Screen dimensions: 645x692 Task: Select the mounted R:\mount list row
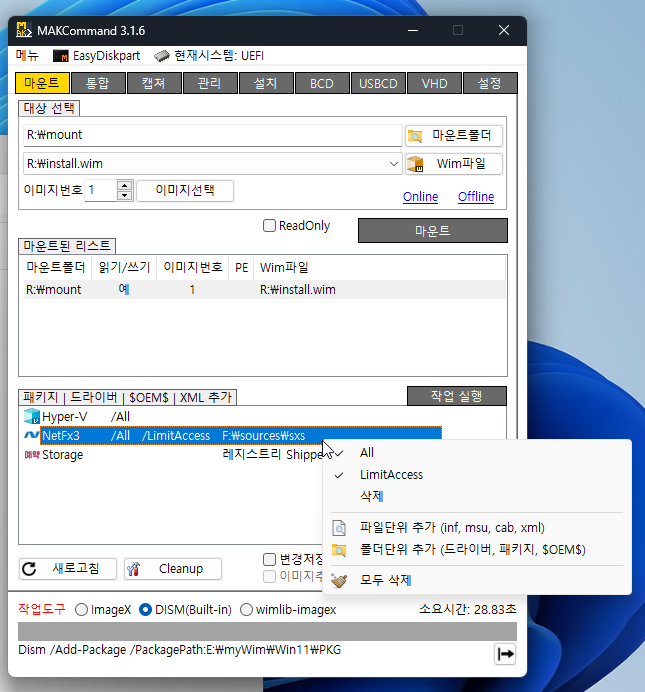pos(264,290)
